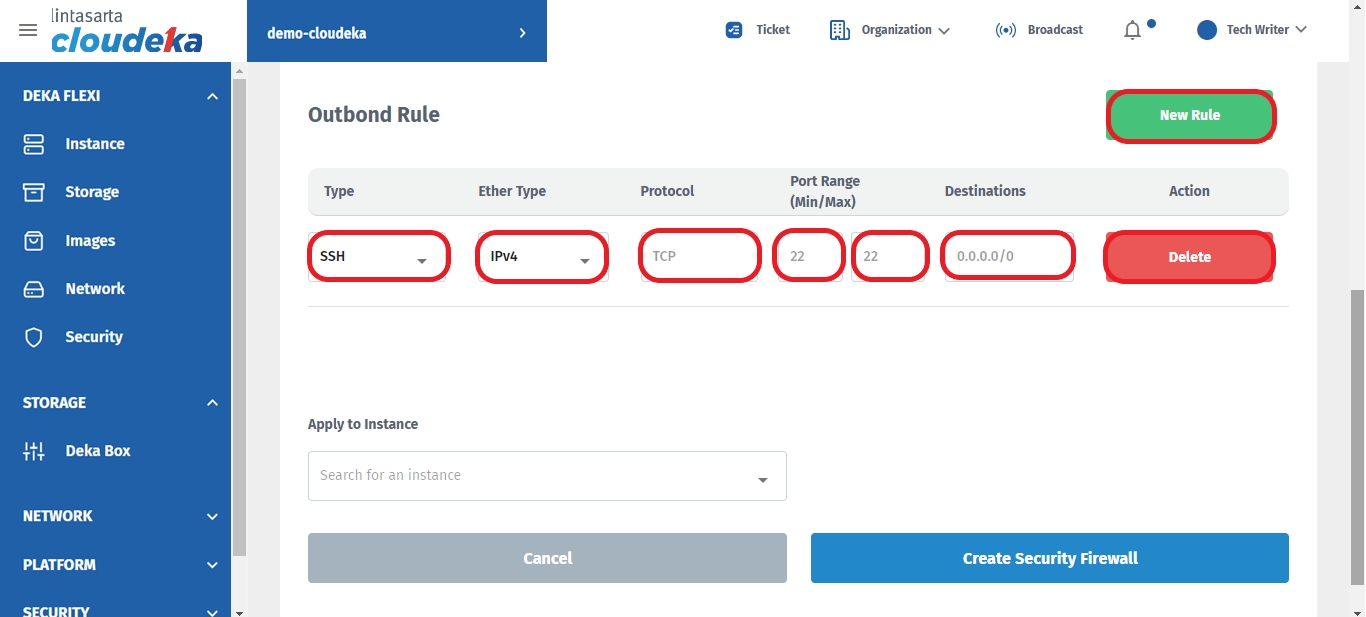The width and height of the screenshot is (1366, 617).
Task: Change the IPv4 ether type dropdown
Action: (542, 257)
